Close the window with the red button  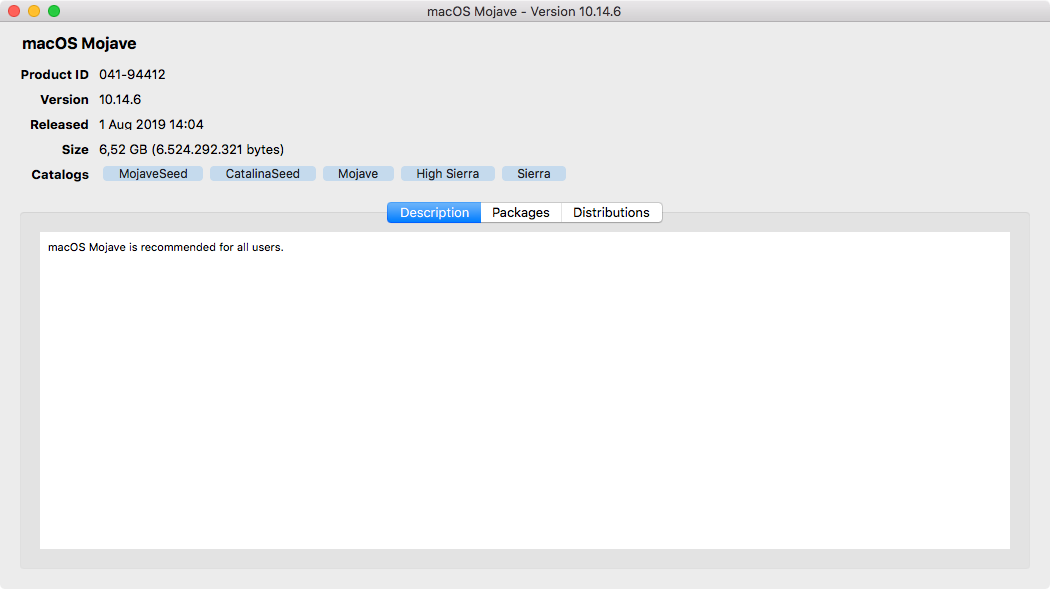tap(14, 11)
